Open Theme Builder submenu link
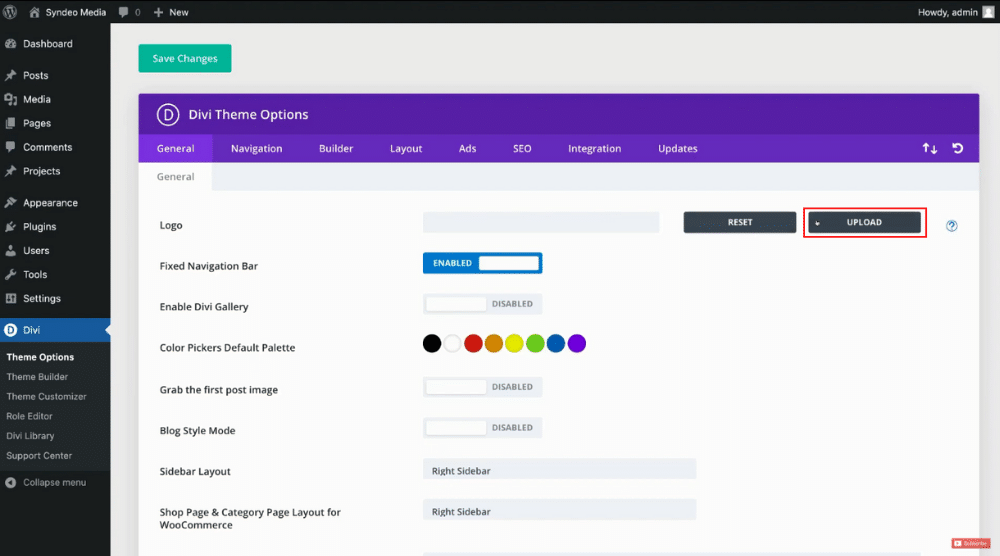This screenshot has height=556, width=1000. tap(37, 377)
